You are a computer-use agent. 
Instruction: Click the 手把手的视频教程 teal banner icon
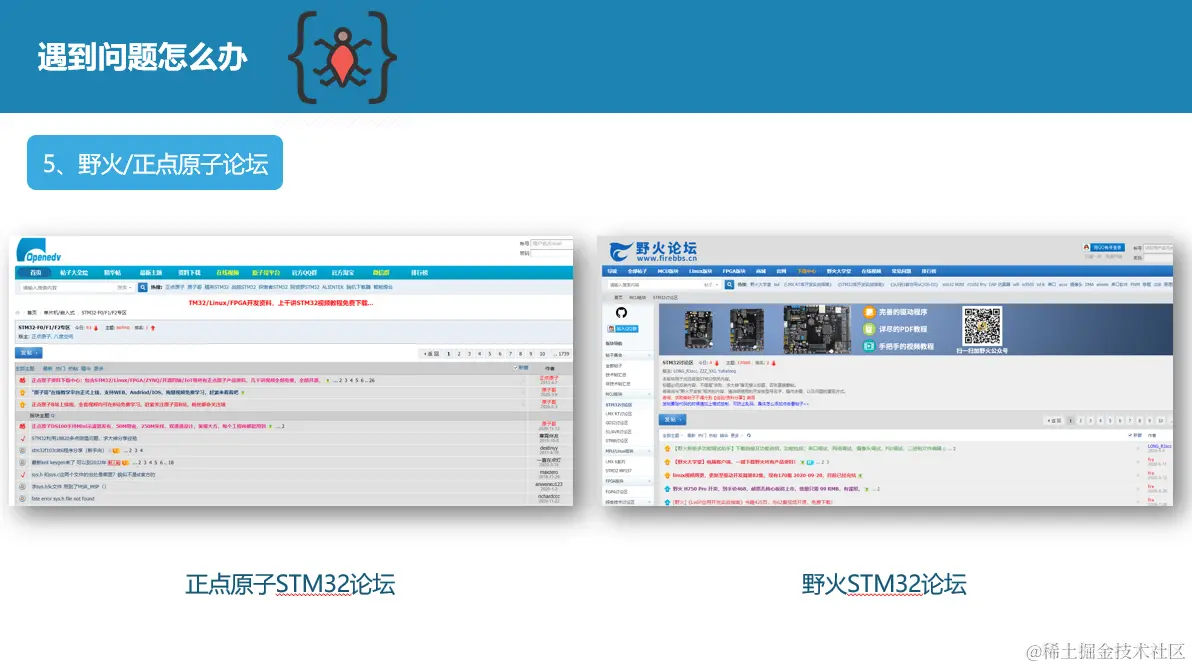click(869, 347)
